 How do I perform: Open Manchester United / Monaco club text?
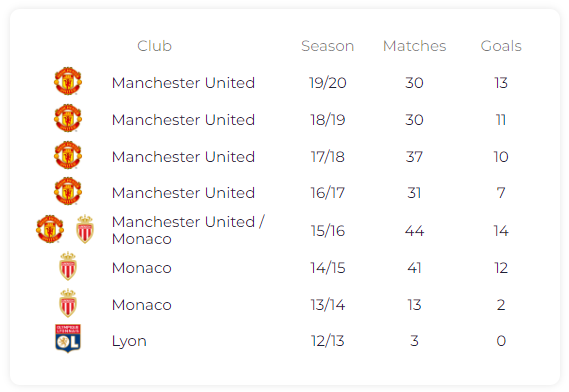188,230
